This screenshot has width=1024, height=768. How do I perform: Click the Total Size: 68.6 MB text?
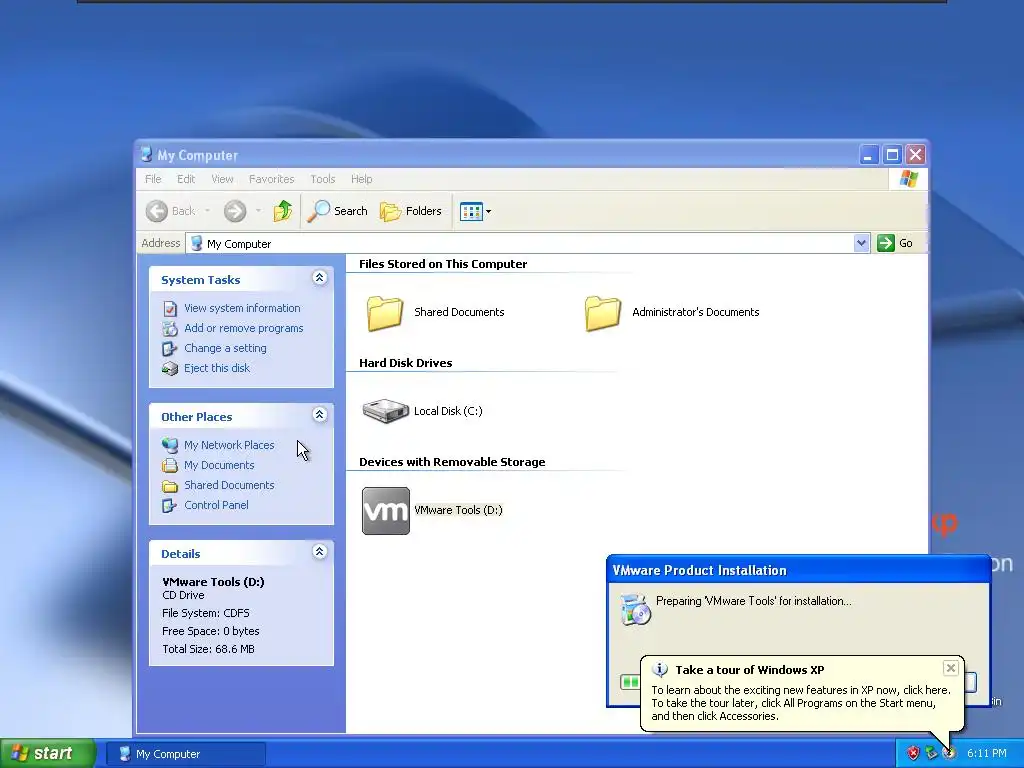(x=208, y=649)
